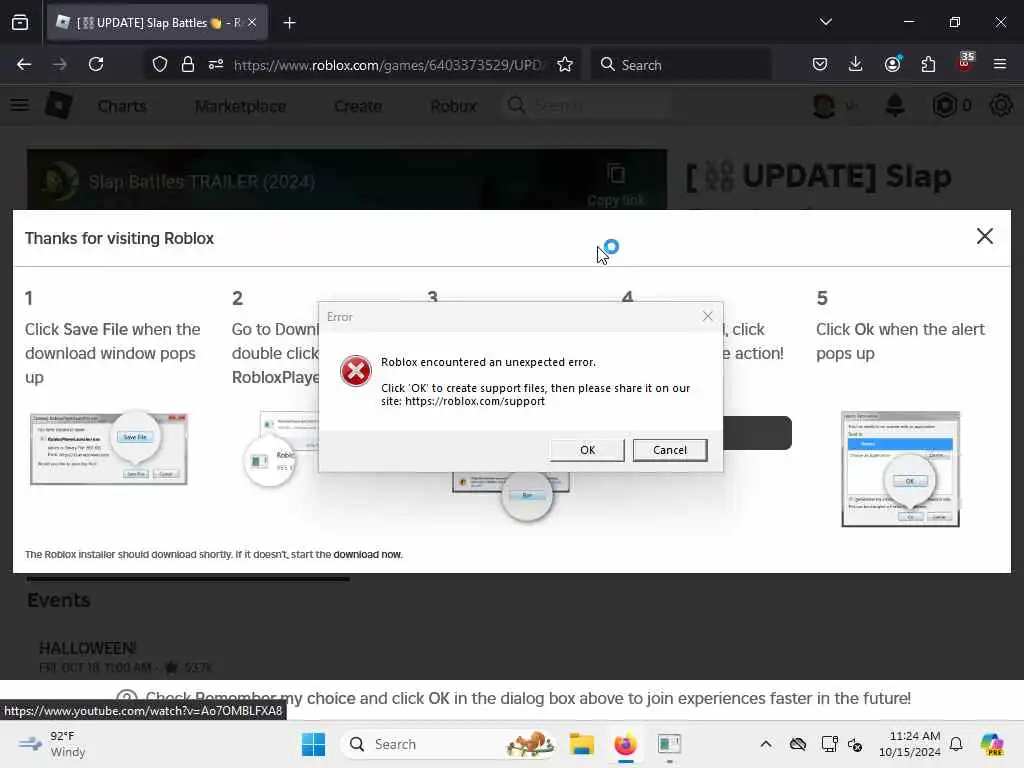The image size is (1024, 768).
Task: Open site permissions icon in address bar
Action: click(216, 64)
